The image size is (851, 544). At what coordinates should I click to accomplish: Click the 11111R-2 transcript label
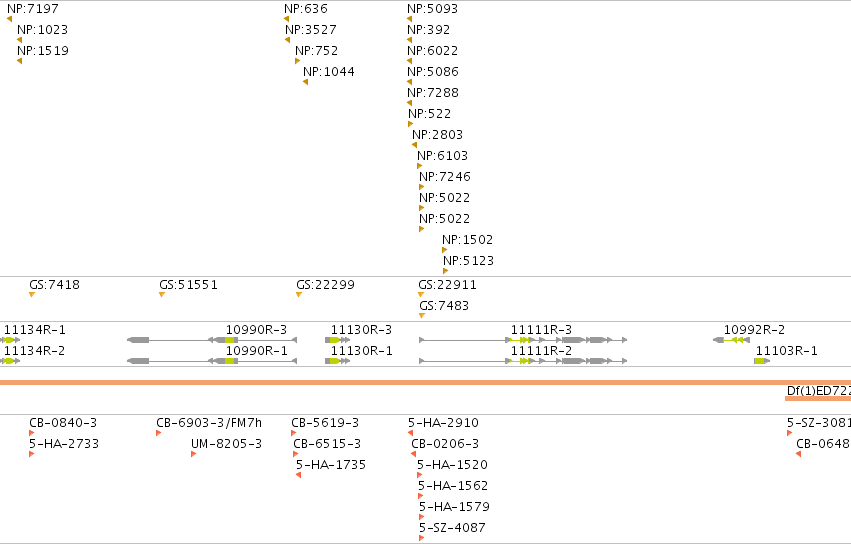pos(541,351)
